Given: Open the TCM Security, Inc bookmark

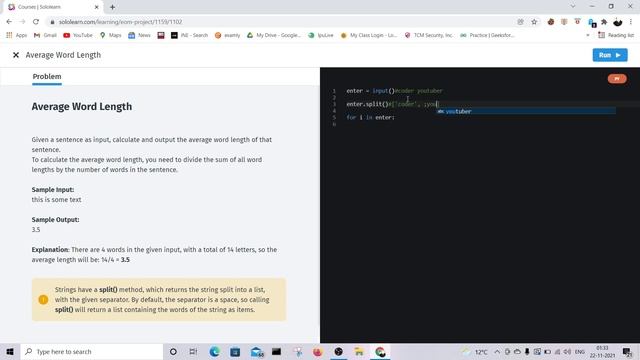Looking at the screenshot, I should 429,36.
